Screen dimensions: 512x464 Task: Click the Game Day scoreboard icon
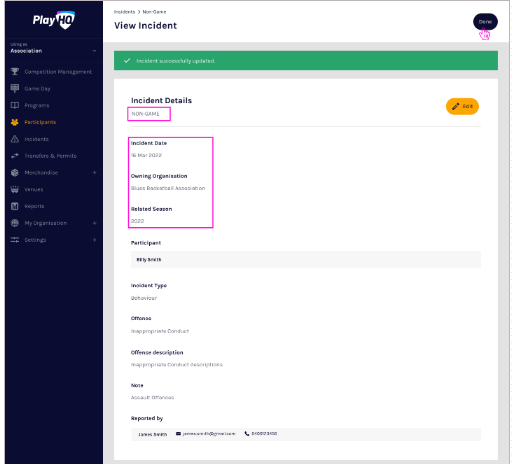[x=15, y=88]
